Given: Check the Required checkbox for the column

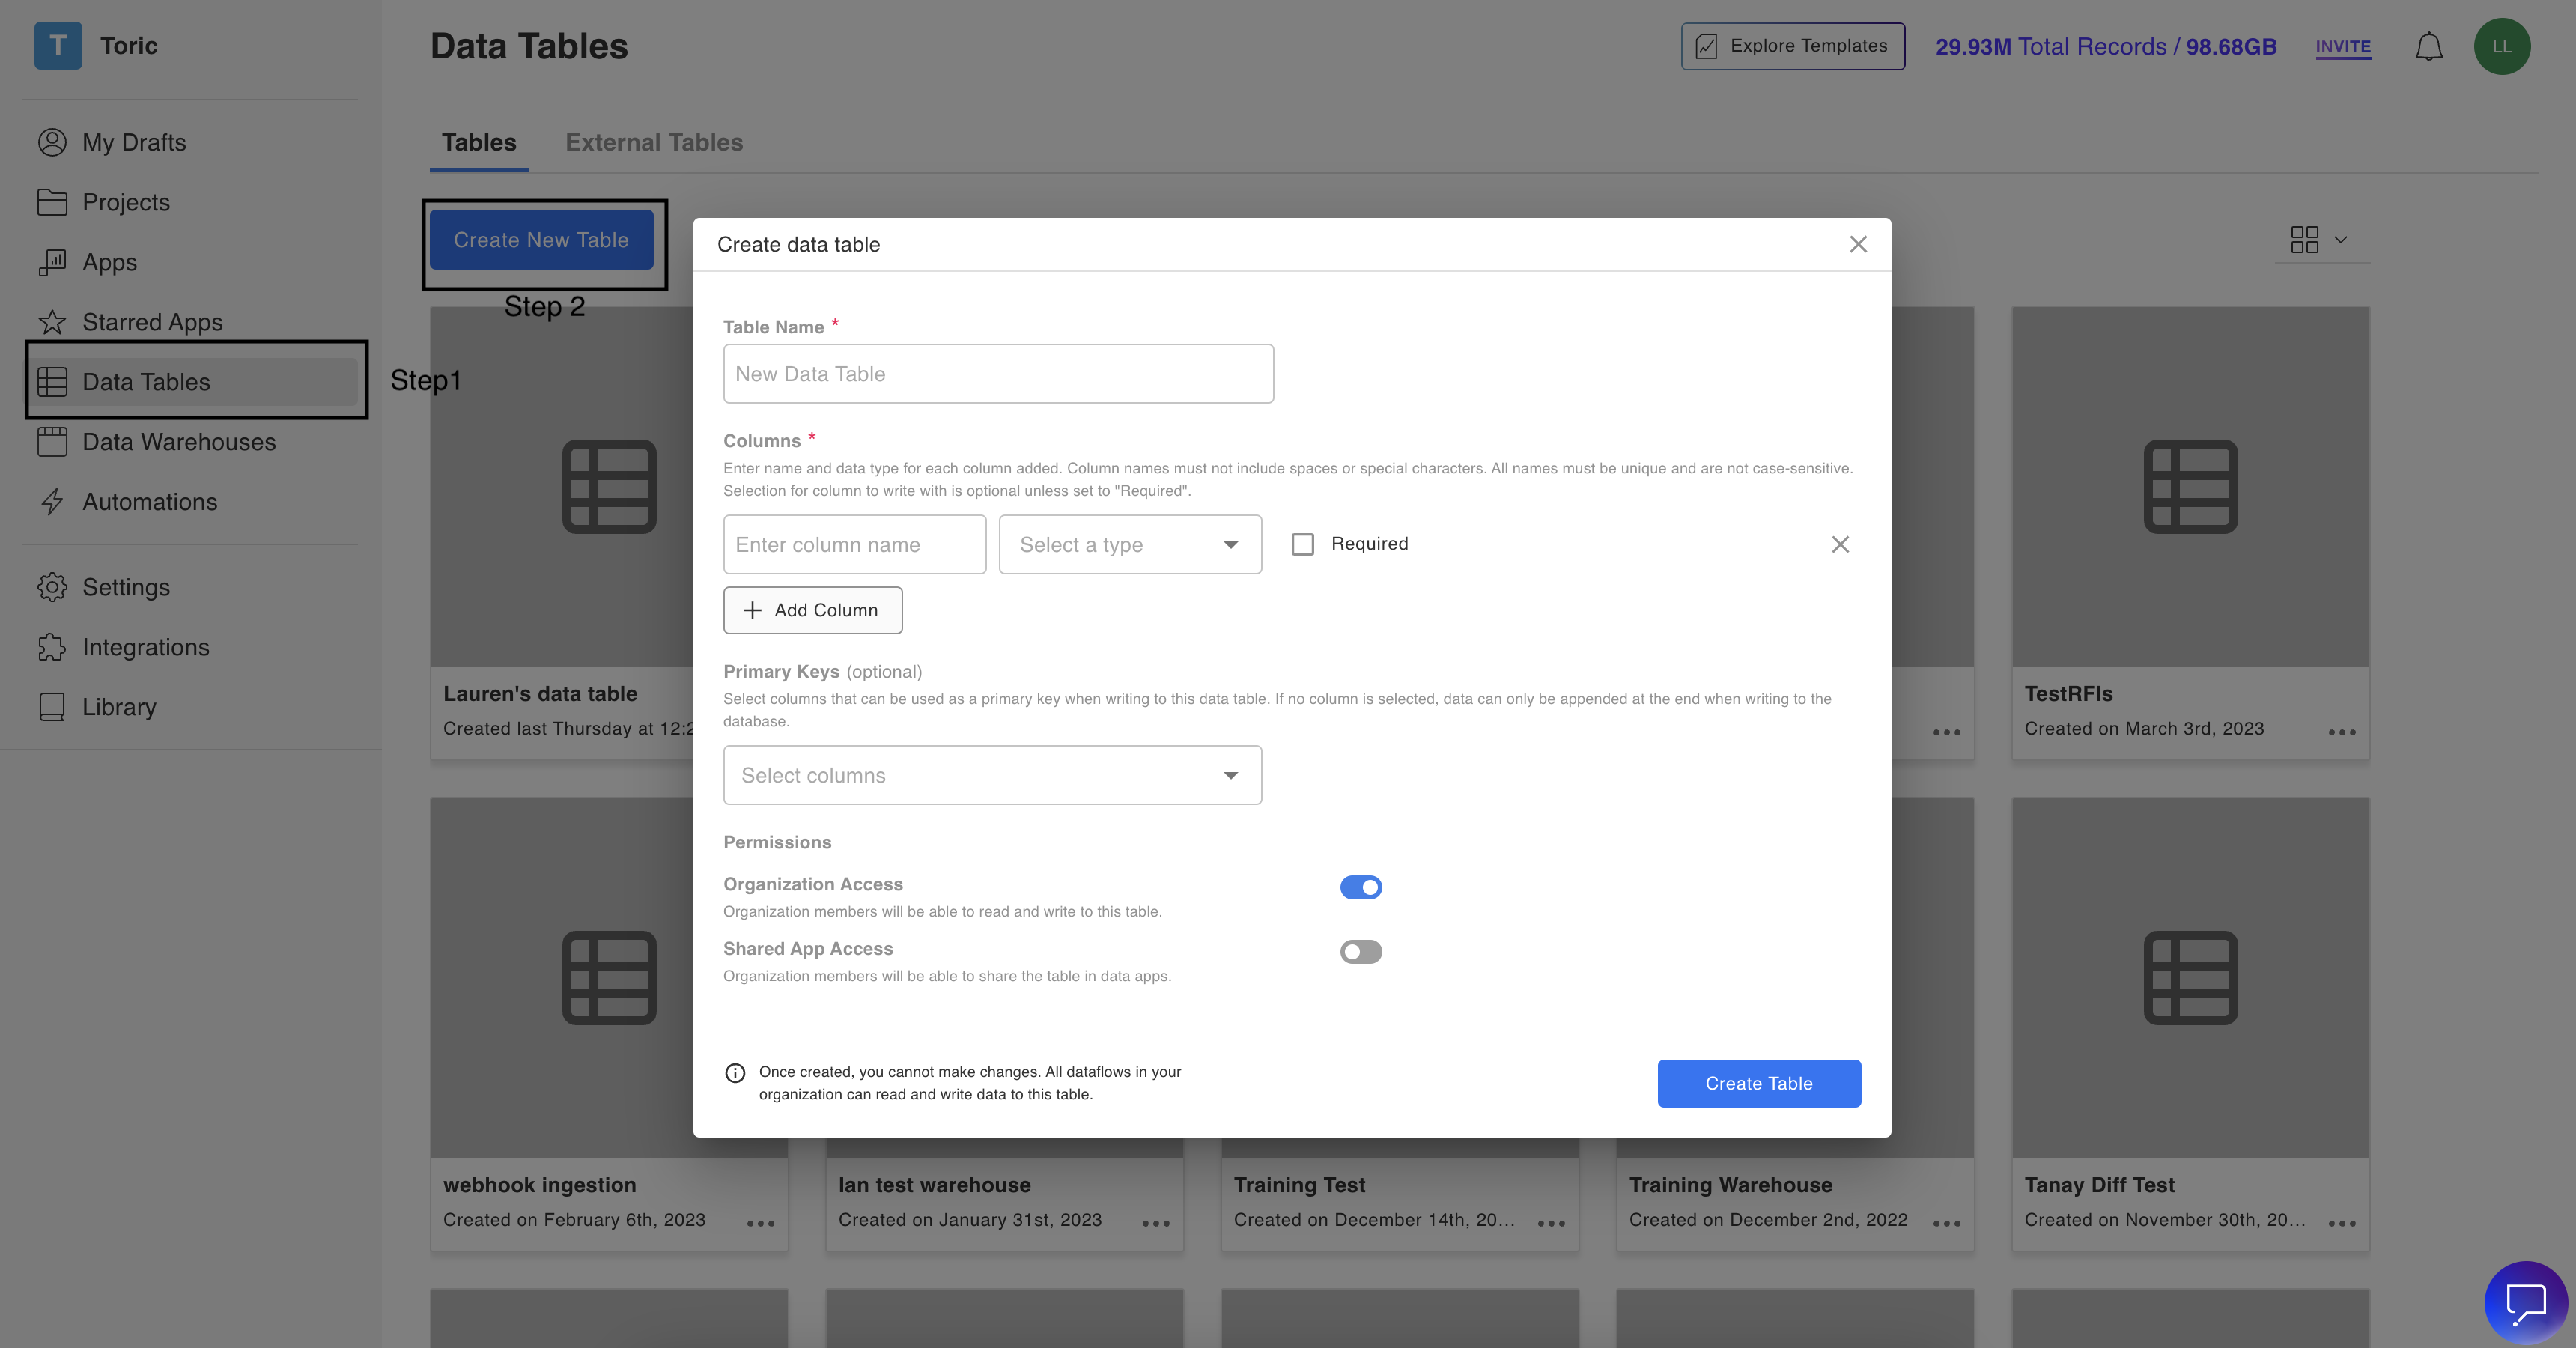Looking at the screenshot, I should pyautogui.click(x=1302, y=544).
